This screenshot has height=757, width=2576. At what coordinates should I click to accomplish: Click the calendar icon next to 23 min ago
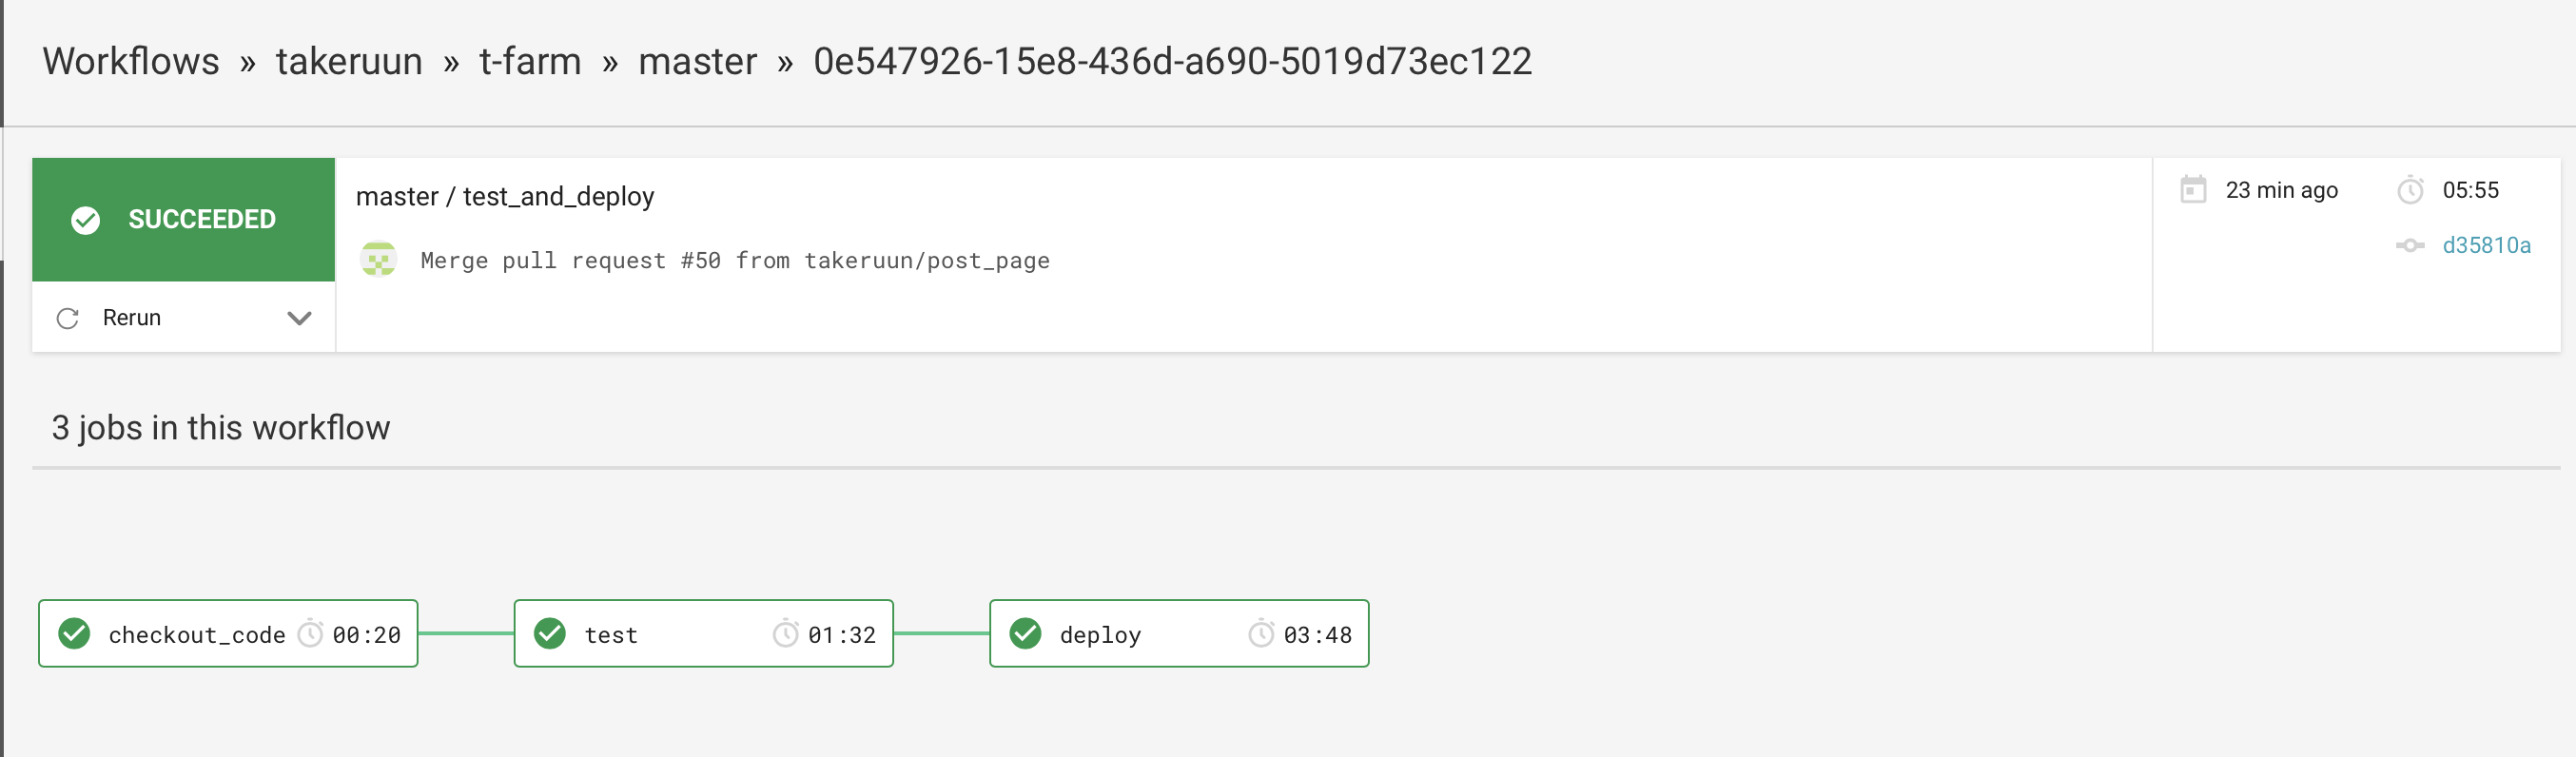click(2194, 190)
